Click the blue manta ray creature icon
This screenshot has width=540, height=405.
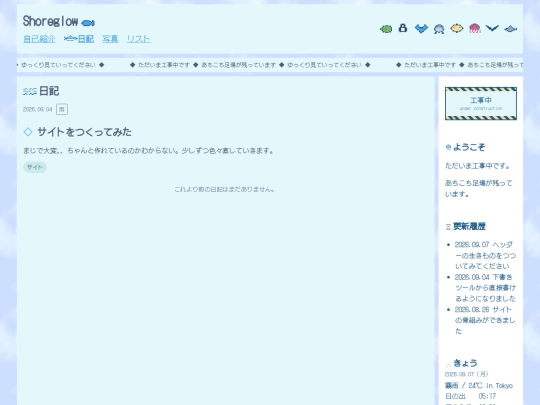[x=421, y=29]
